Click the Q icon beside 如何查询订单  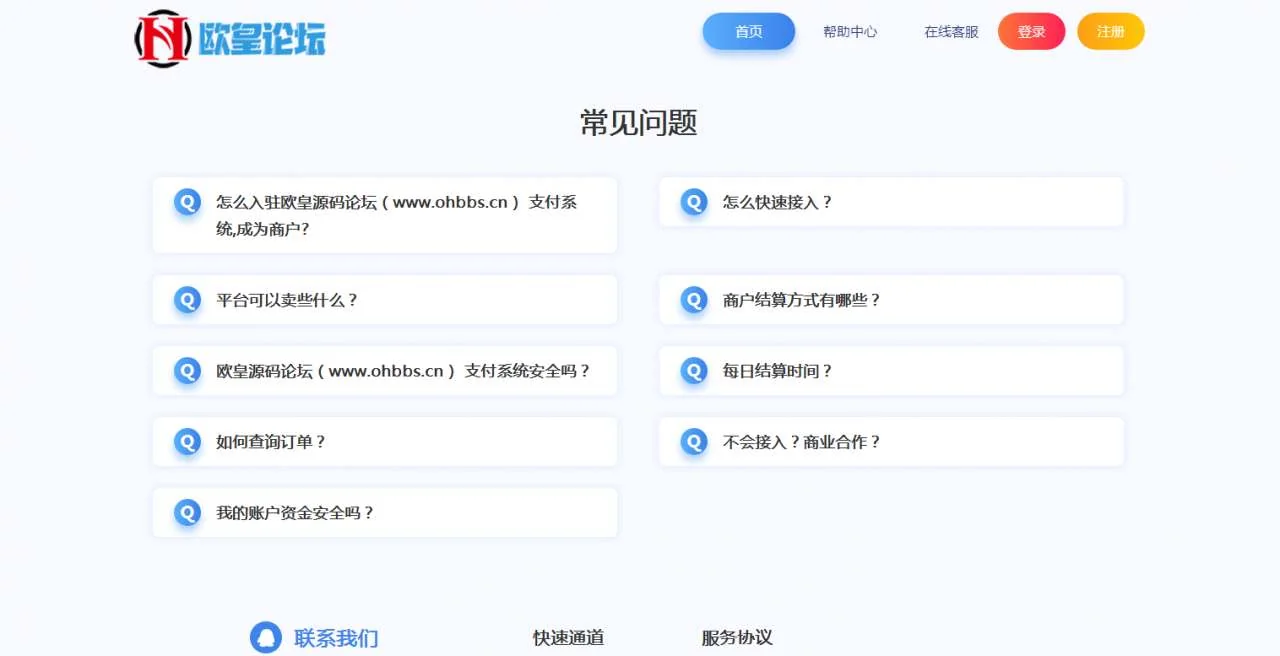187,442
